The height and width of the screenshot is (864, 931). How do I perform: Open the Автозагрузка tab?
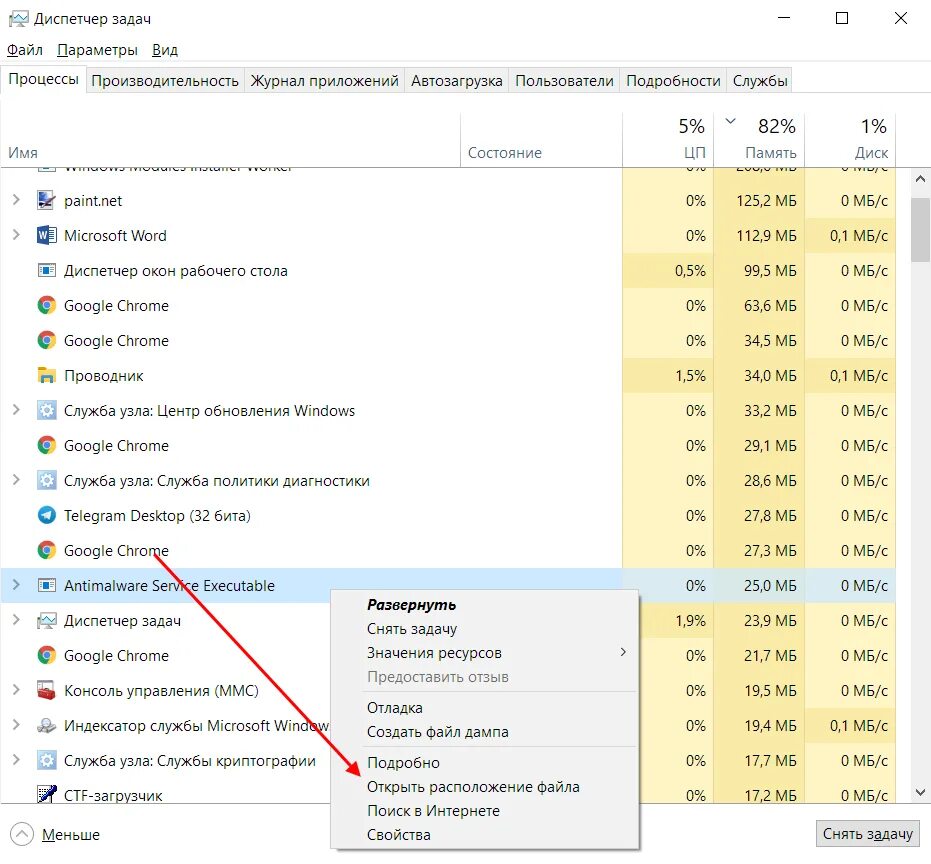pos(456,81)
